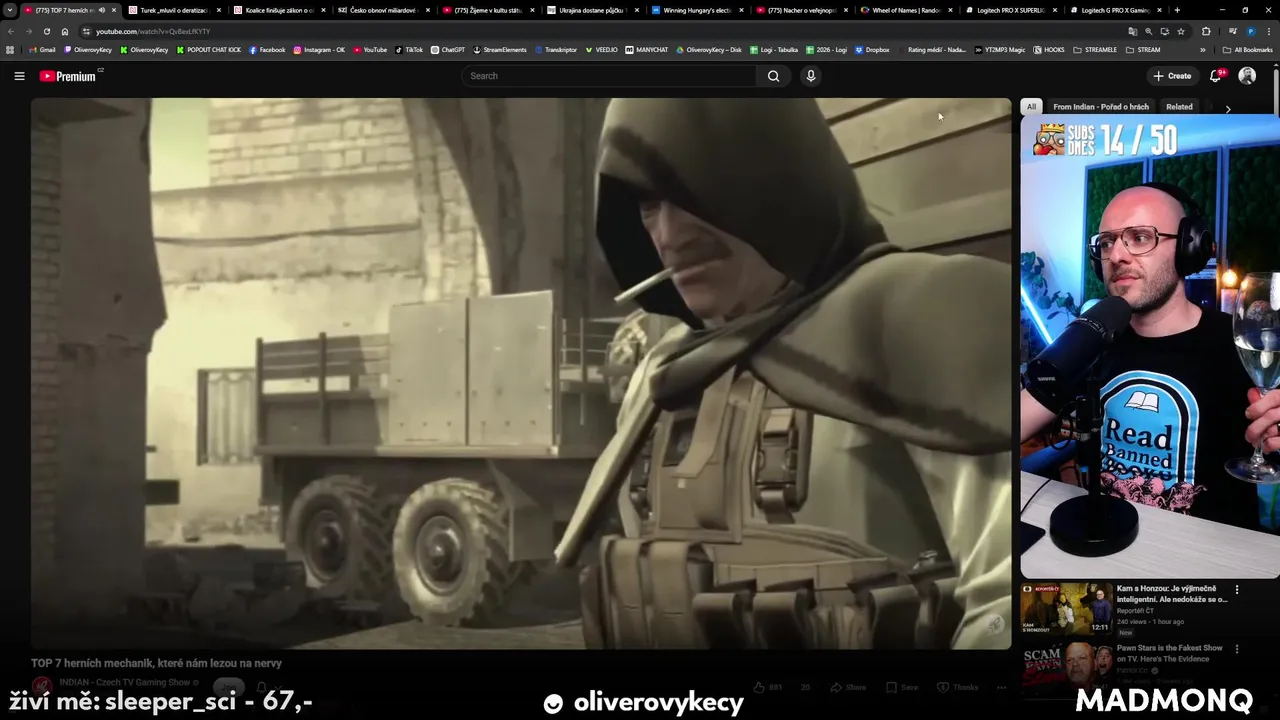The height and width of the screenshot is (720, 1280).
Task: Show hidden bookmarks with double chevron
Action: coord(1203,50)
